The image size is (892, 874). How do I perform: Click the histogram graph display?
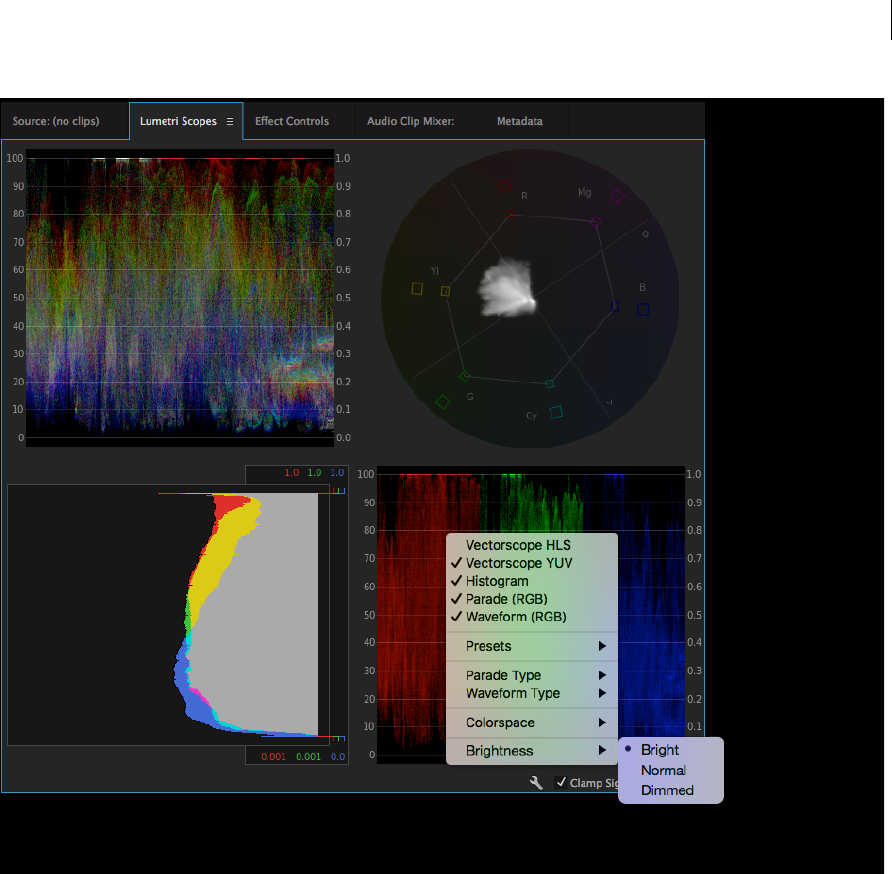click(x=168, y=615)
